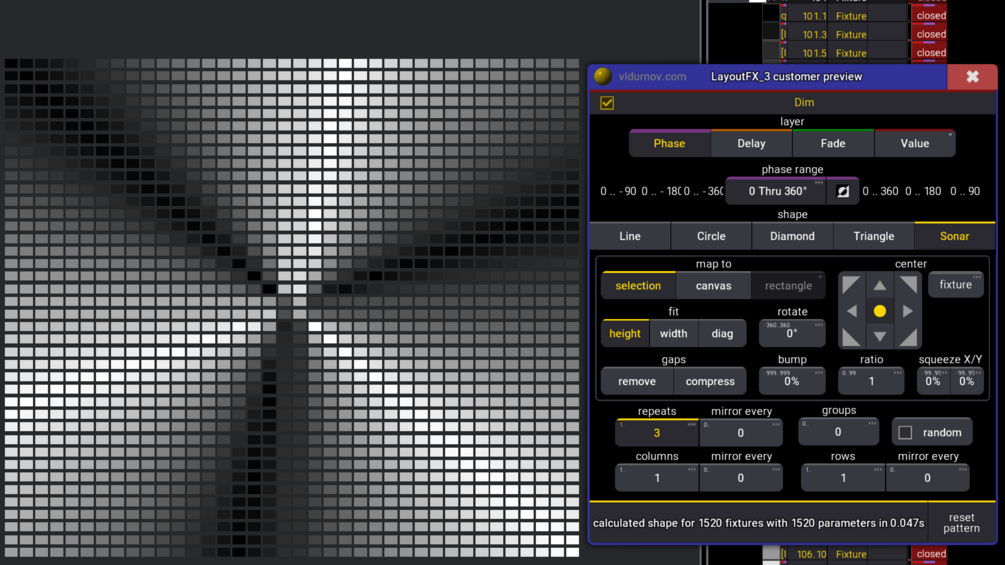The image size is (1005, 565).
Task: Edit the columns value field
Action: click(657, 478)
